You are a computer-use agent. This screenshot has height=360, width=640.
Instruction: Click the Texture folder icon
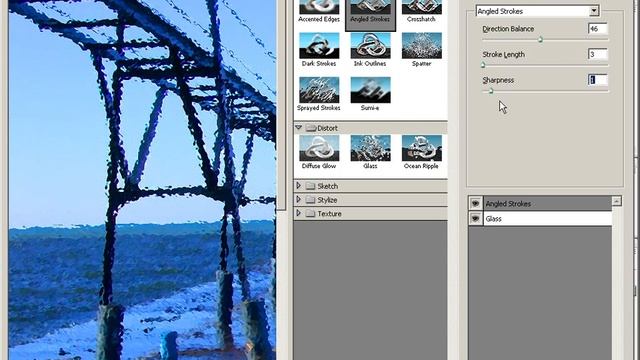[x=311, y=213]
